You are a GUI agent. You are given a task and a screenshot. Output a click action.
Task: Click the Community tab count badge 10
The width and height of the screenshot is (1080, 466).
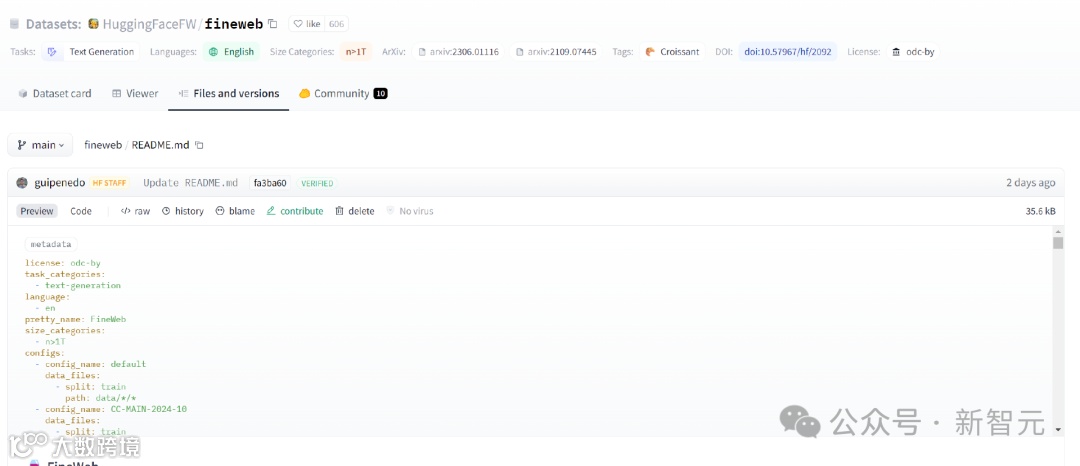click(380, 94)
